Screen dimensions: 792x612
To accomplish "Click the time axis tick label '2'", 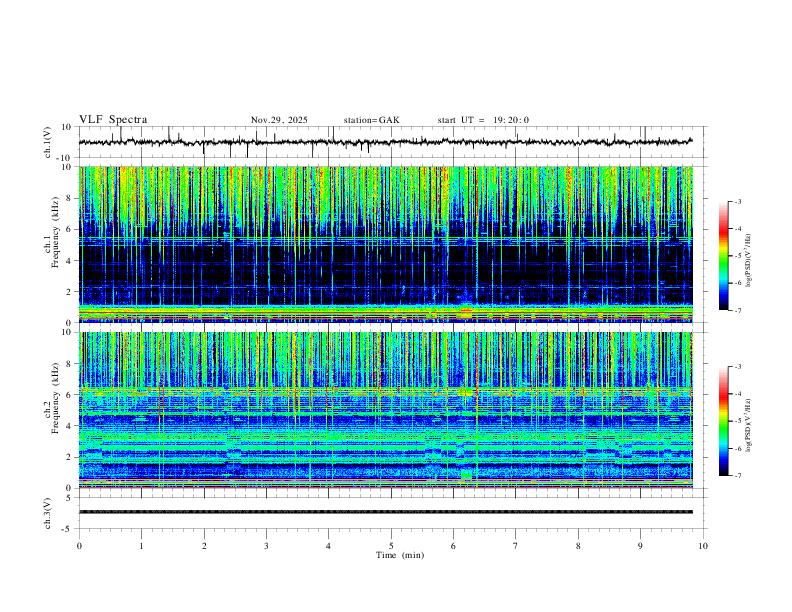I will pos(204,546).
